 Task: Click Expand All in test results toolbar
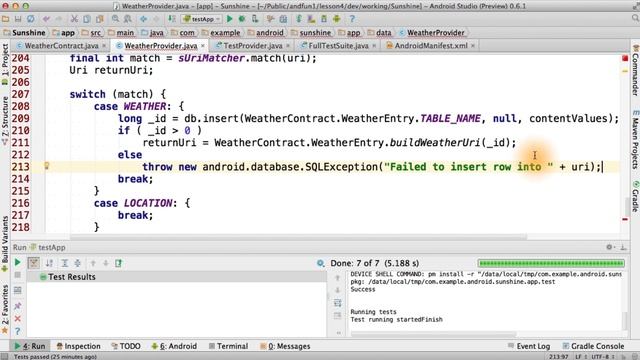(x=64, y=263)
